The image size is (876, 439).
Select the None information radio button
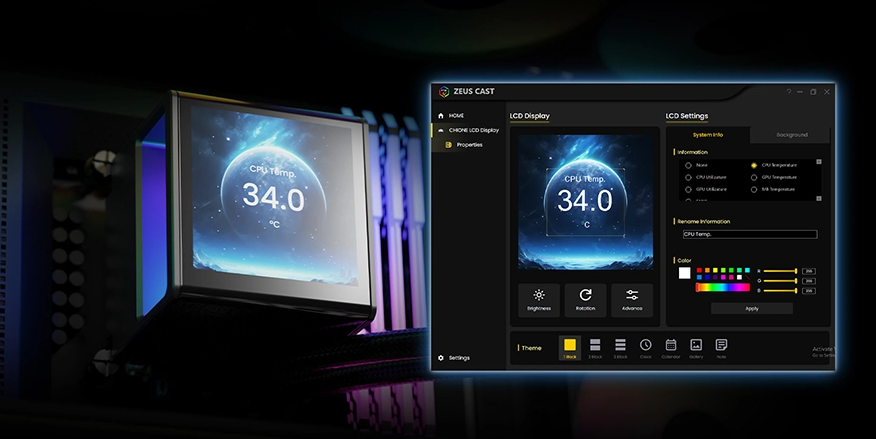(688, 165)
